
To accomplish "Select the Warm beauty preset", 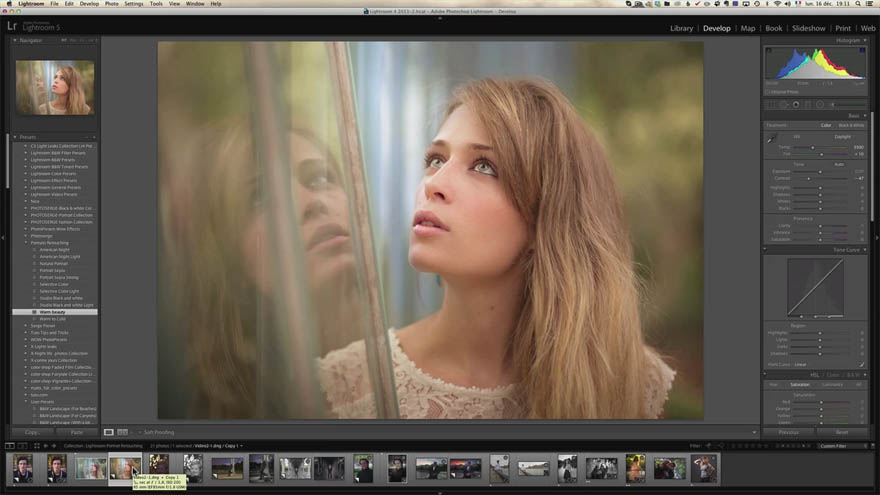I will [x=55, y=311].
